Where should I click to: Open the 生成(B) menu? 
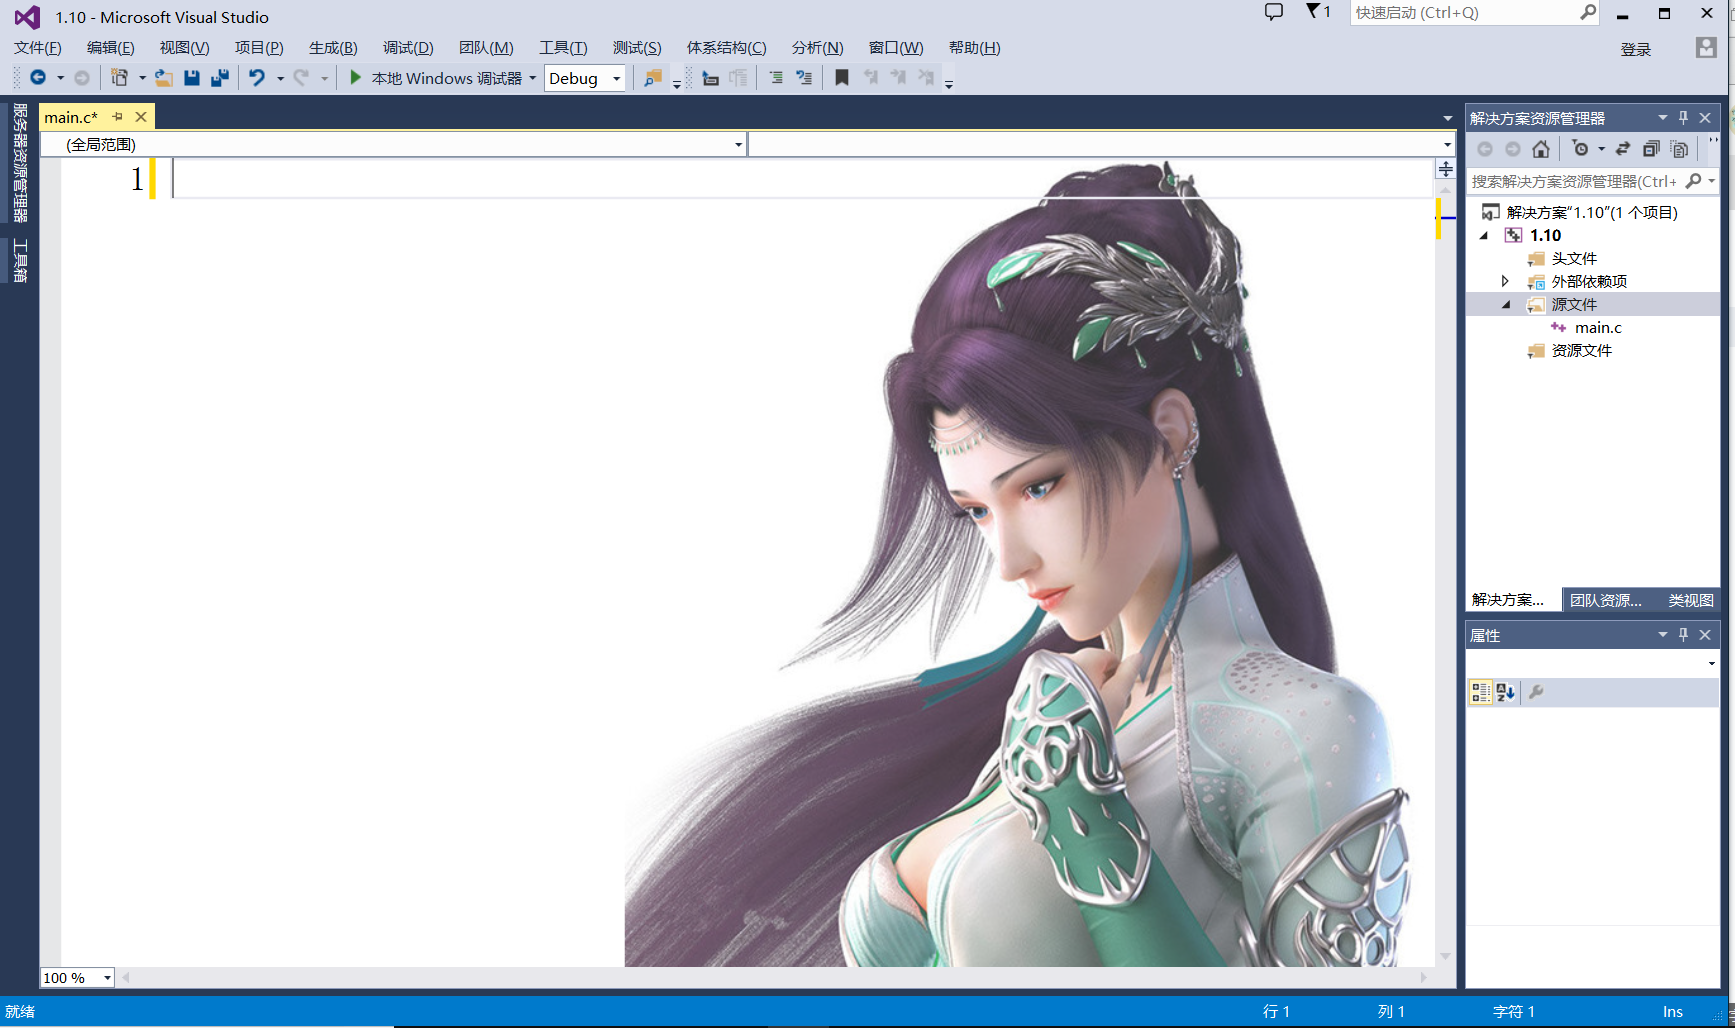tap(333, 48)
